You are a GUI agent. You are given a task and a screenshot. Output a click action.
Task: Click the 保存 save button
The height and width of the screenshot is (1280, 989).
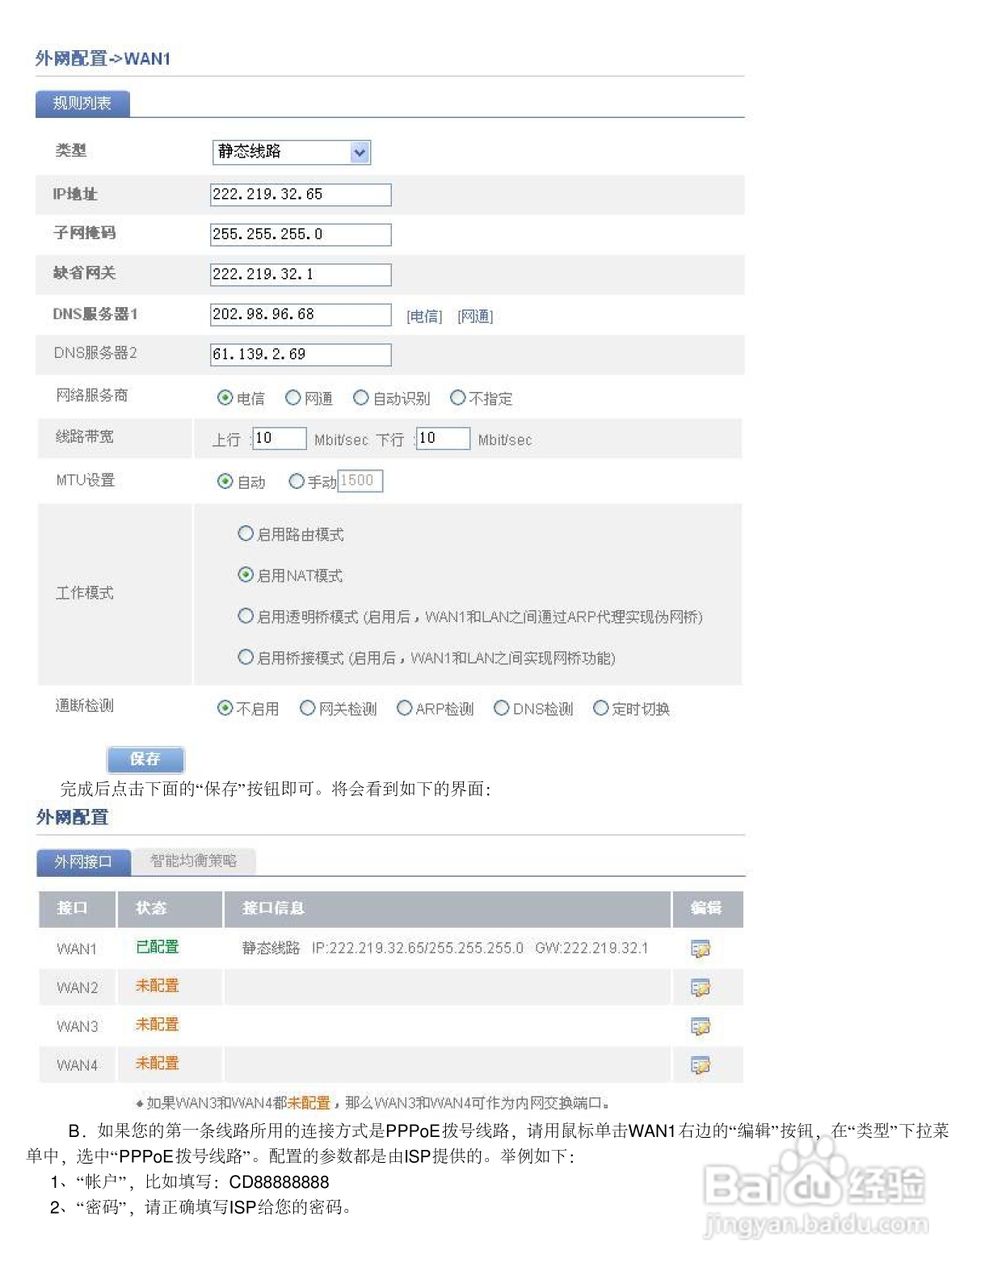[x=144, y=759]
